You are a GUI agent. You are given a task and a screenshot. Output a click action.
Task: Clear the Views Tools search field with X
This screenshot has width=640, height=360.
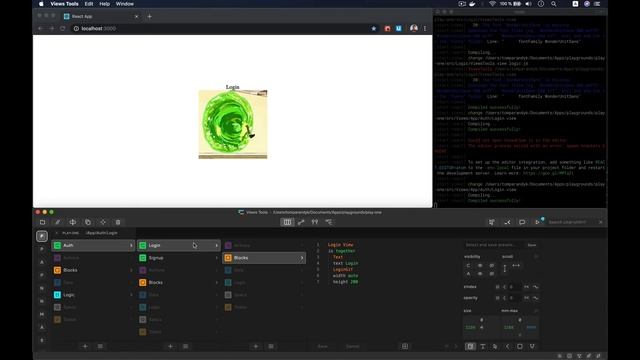tap(600, 222)
